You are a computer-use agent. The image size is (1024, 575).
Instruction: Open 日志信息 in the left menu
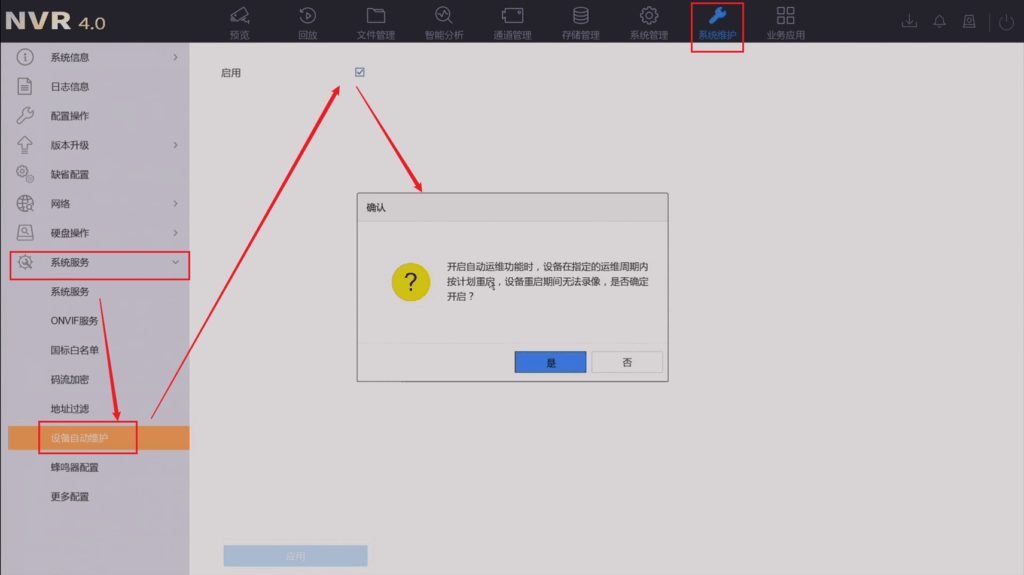coord(70,87)
